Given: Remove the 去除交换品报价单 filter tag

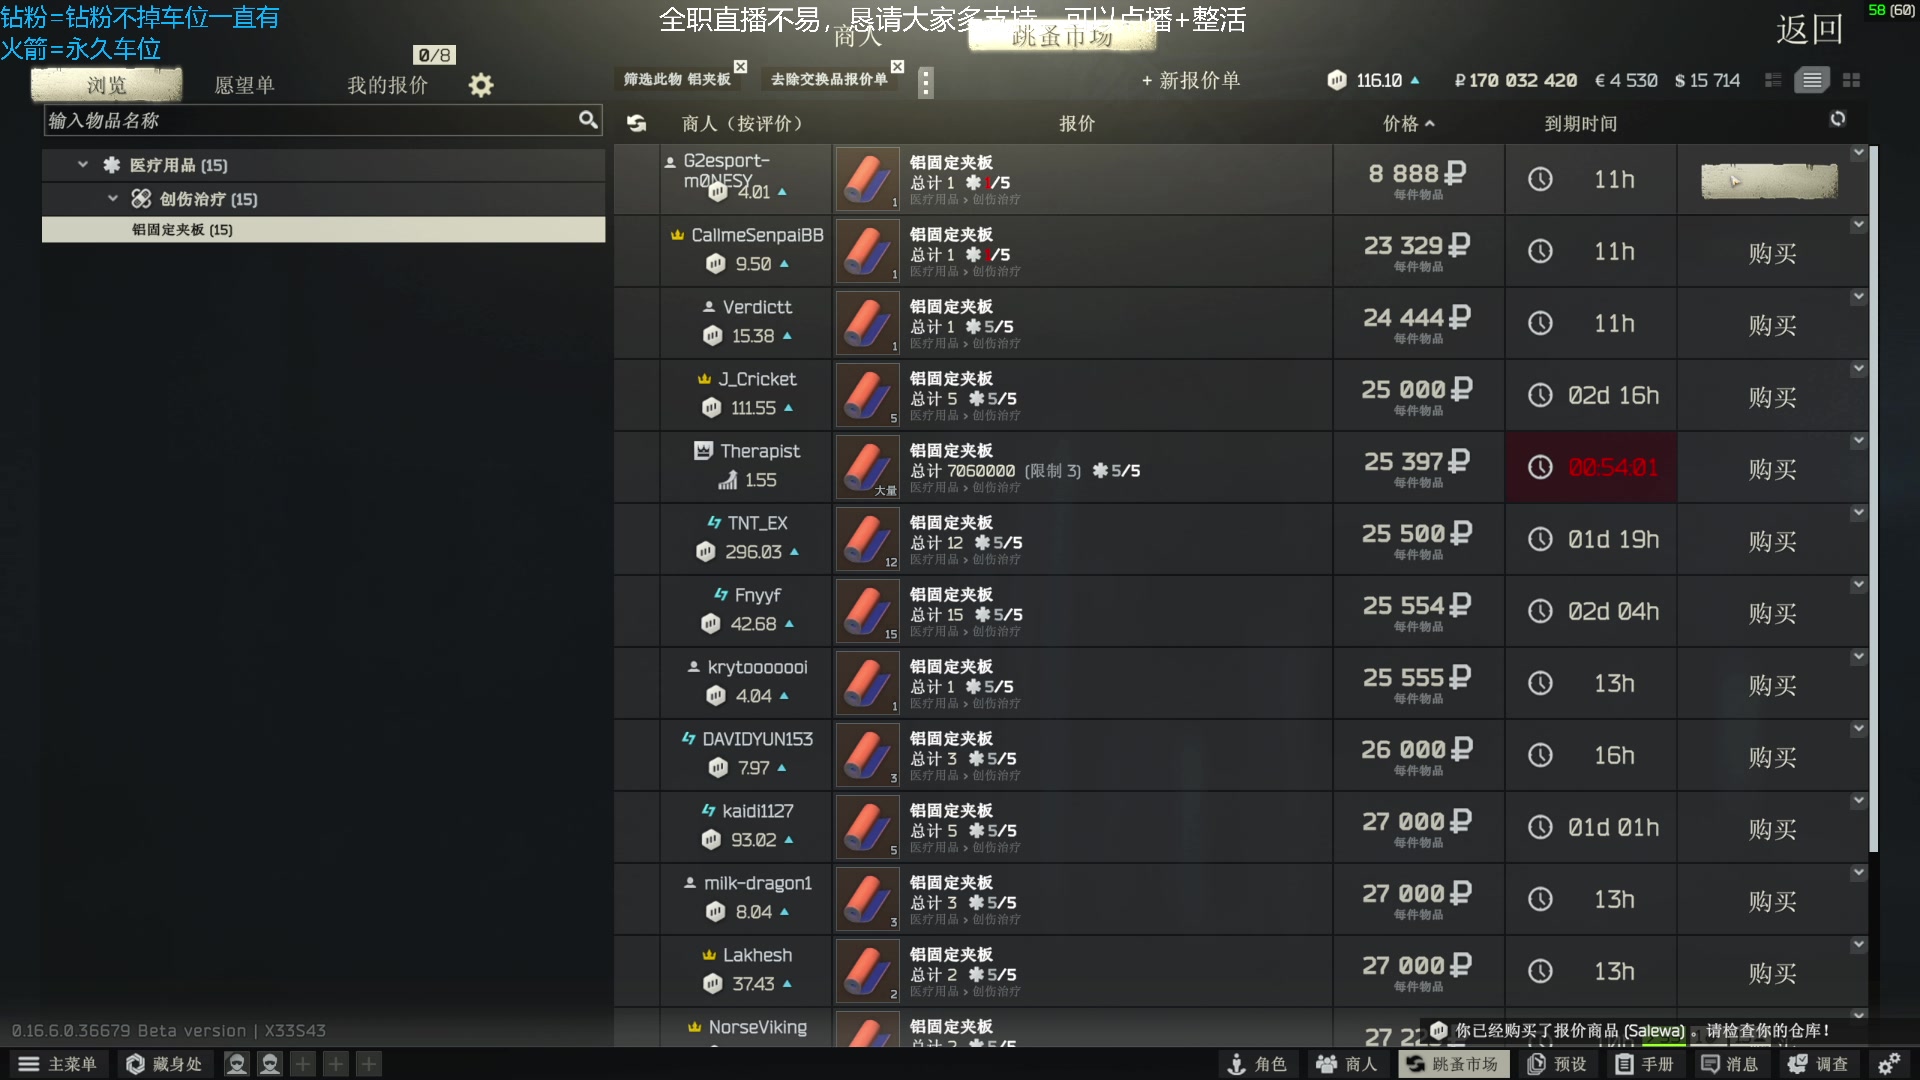Looking at the screenshot, I should 897,66.
